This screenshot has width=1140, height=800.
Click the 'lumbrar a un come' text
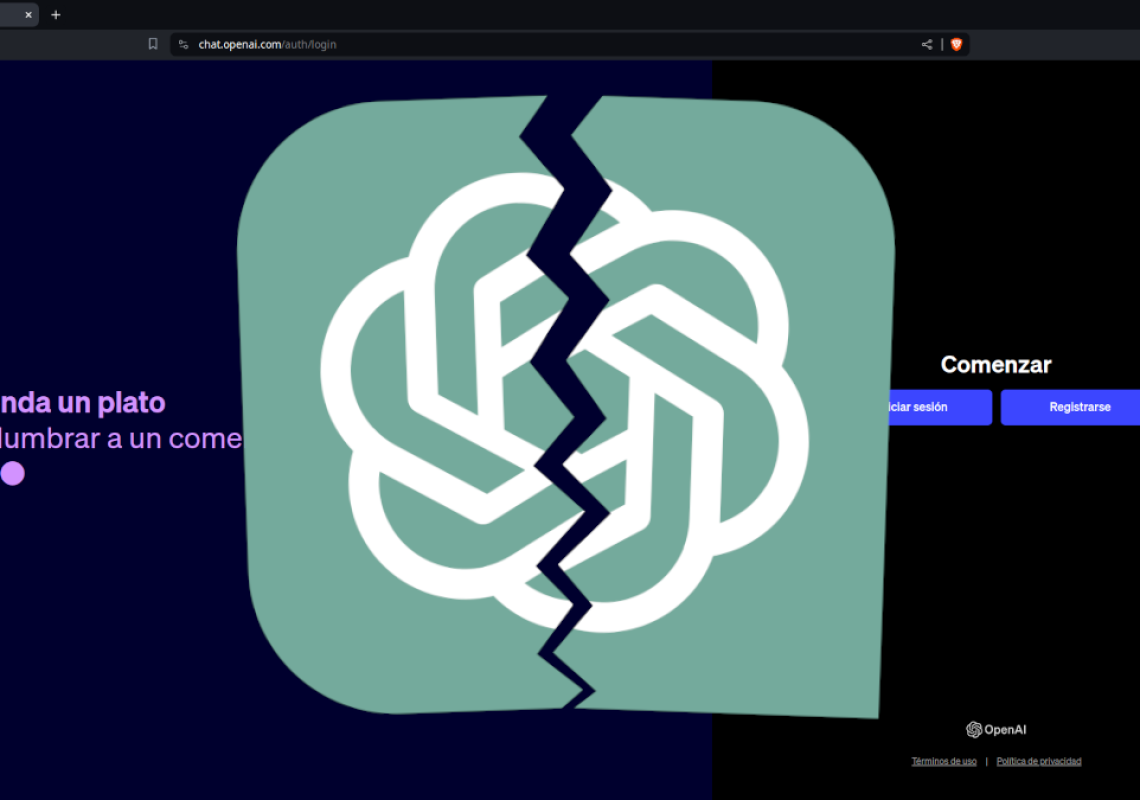[121, 439]
